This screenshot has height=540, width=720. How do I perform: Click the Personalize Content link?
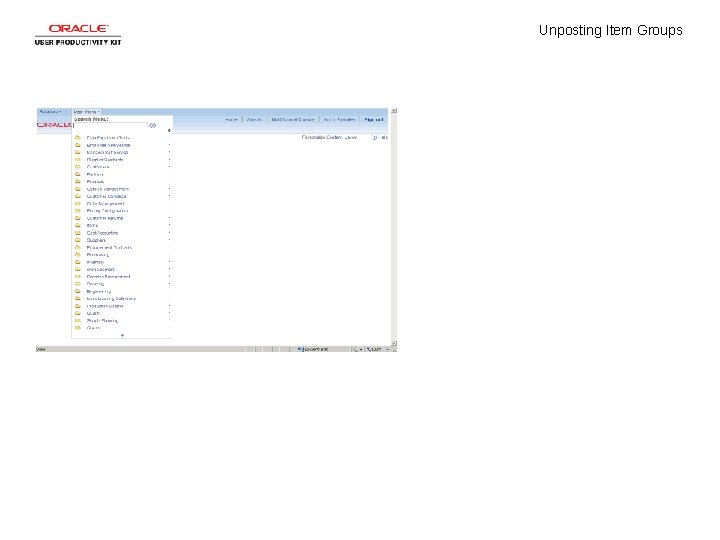pos(321,137)
